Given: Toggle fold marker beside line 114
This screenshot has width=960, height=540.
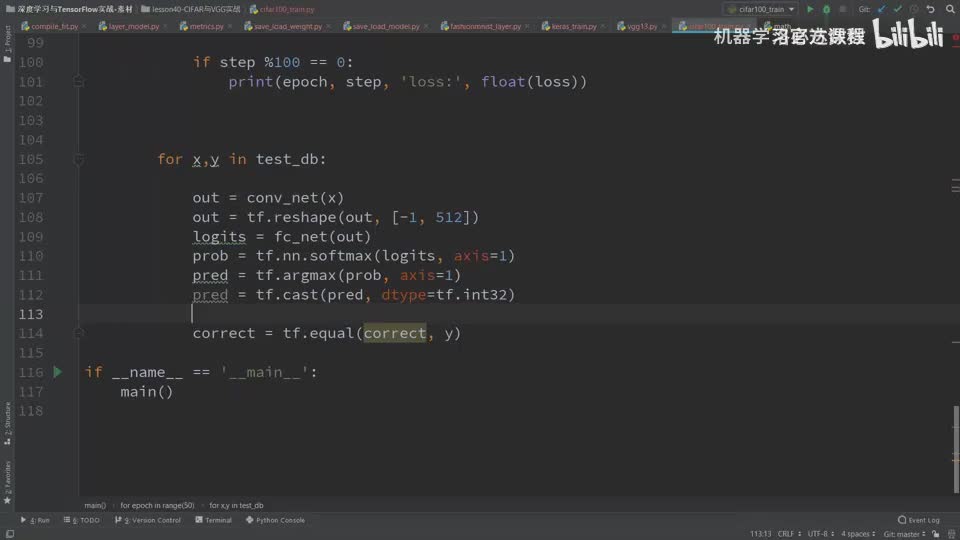Looking at the screenshot, I should 78,333.
